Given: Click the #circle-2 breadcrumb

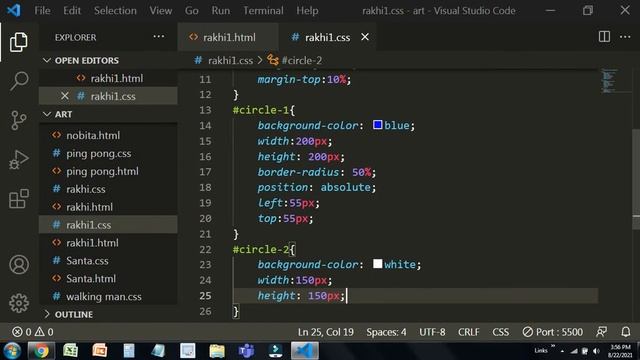Looking at the screenshot, I should point(302,60).
